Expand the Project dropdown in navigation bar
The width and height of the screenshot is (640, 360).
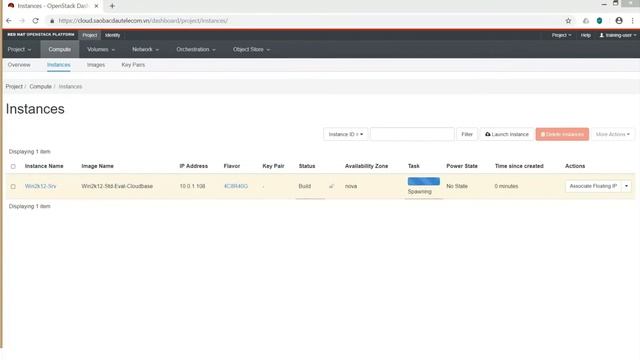point(19,49)
